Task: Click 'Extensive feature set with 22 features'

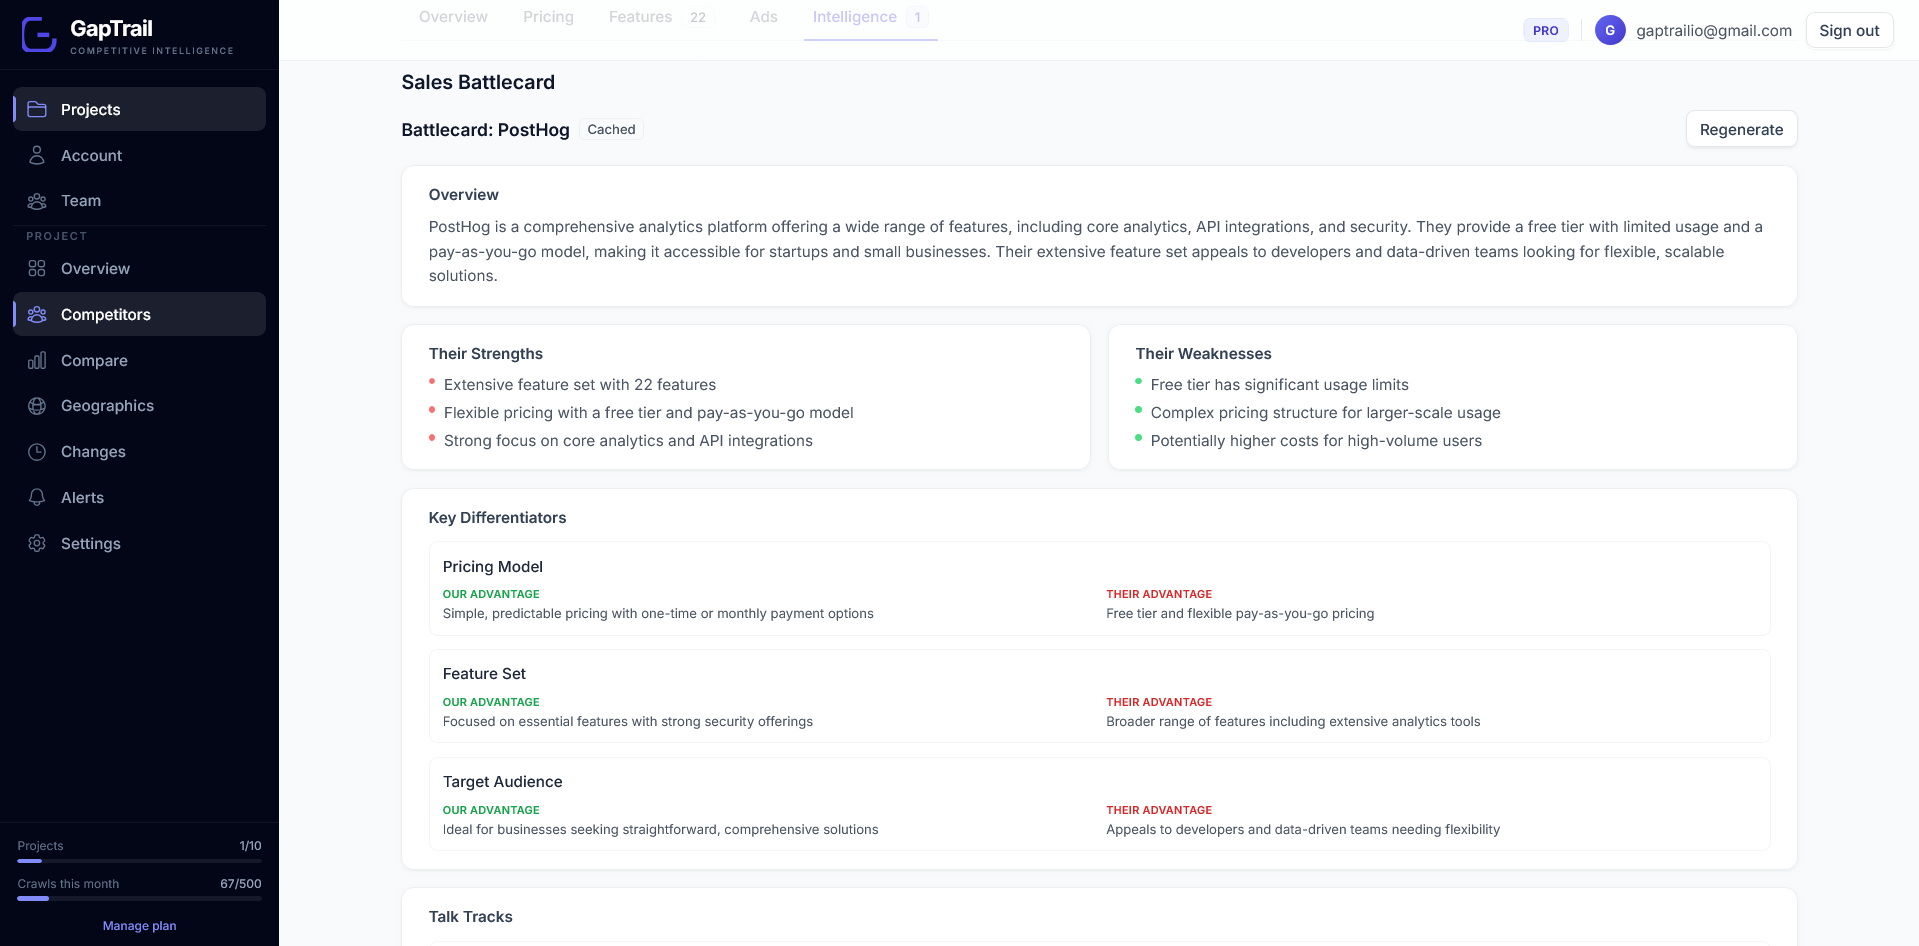Action: [580, 385]
